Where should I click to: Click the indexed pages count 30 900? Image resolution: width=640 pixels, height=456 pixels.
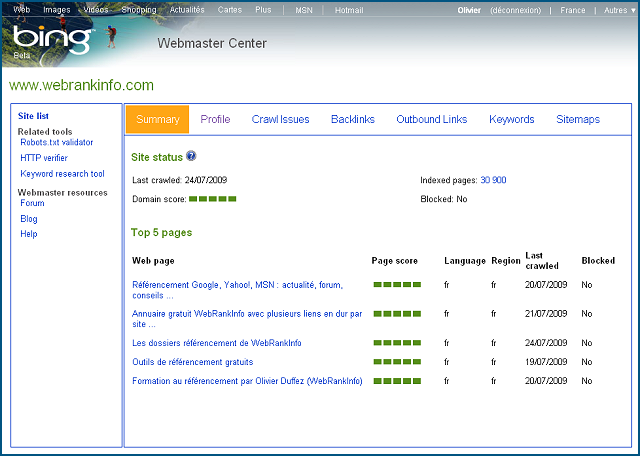pos(493,180)
